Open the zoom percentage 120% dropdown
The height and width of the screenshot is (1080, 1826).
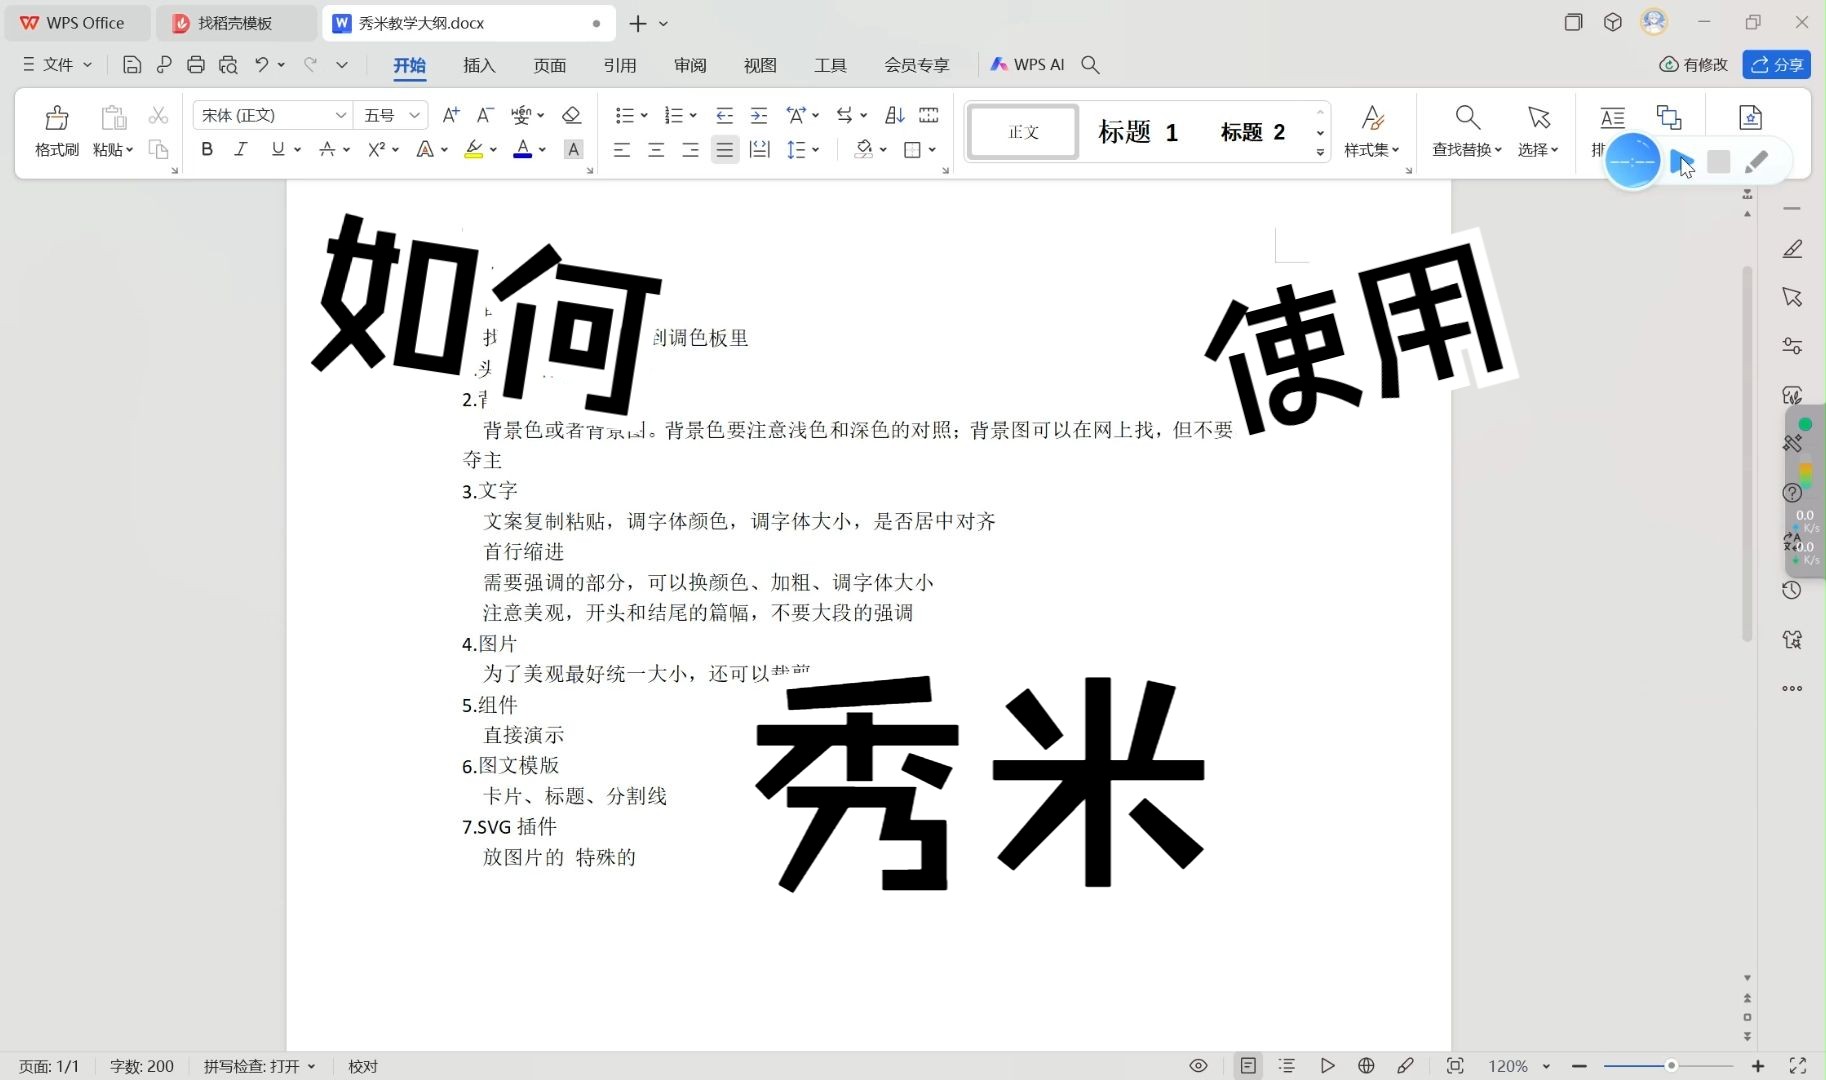[1519, 1066]
